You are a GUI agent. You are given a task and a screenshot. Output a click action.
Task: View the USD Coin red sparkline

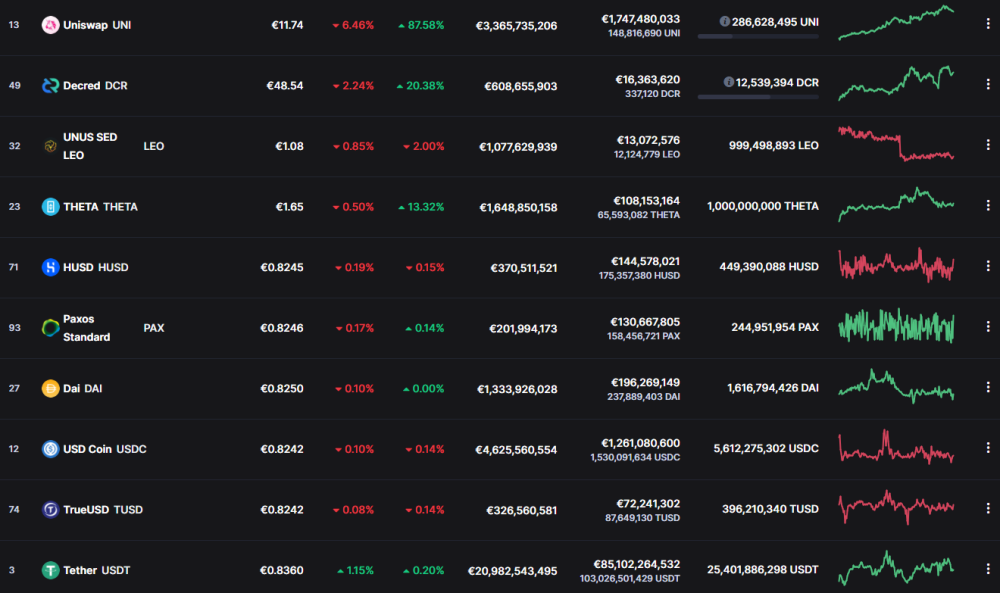click(x=896, y=446)
